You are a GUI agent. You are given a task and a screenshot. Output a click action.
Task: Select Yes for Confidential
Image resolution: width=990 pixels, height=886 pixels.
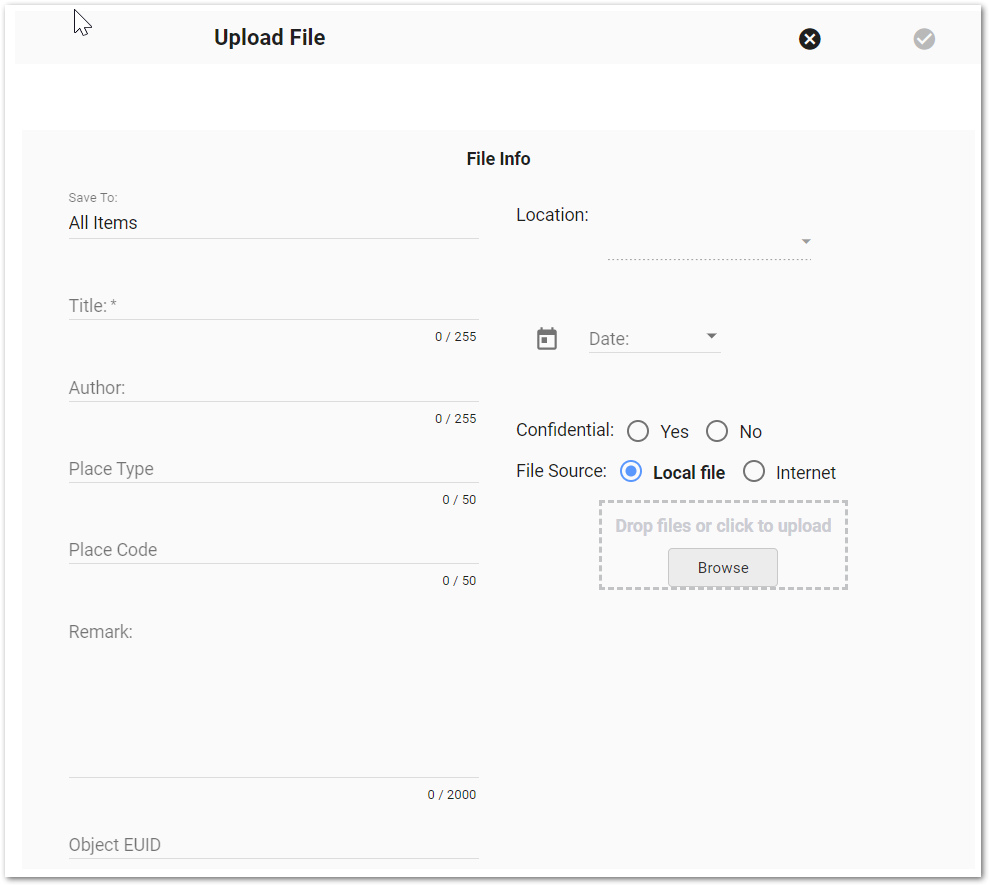click(638, 431)
